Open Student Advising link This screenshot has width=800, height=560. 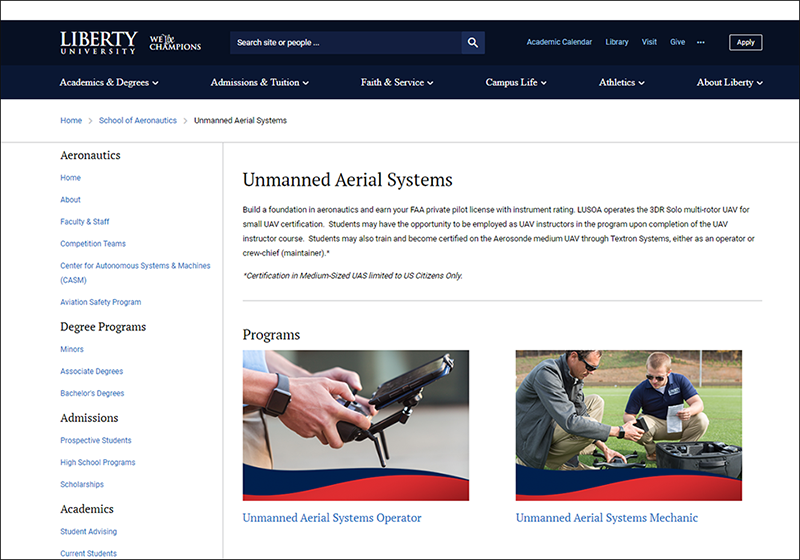coord(89,531)
